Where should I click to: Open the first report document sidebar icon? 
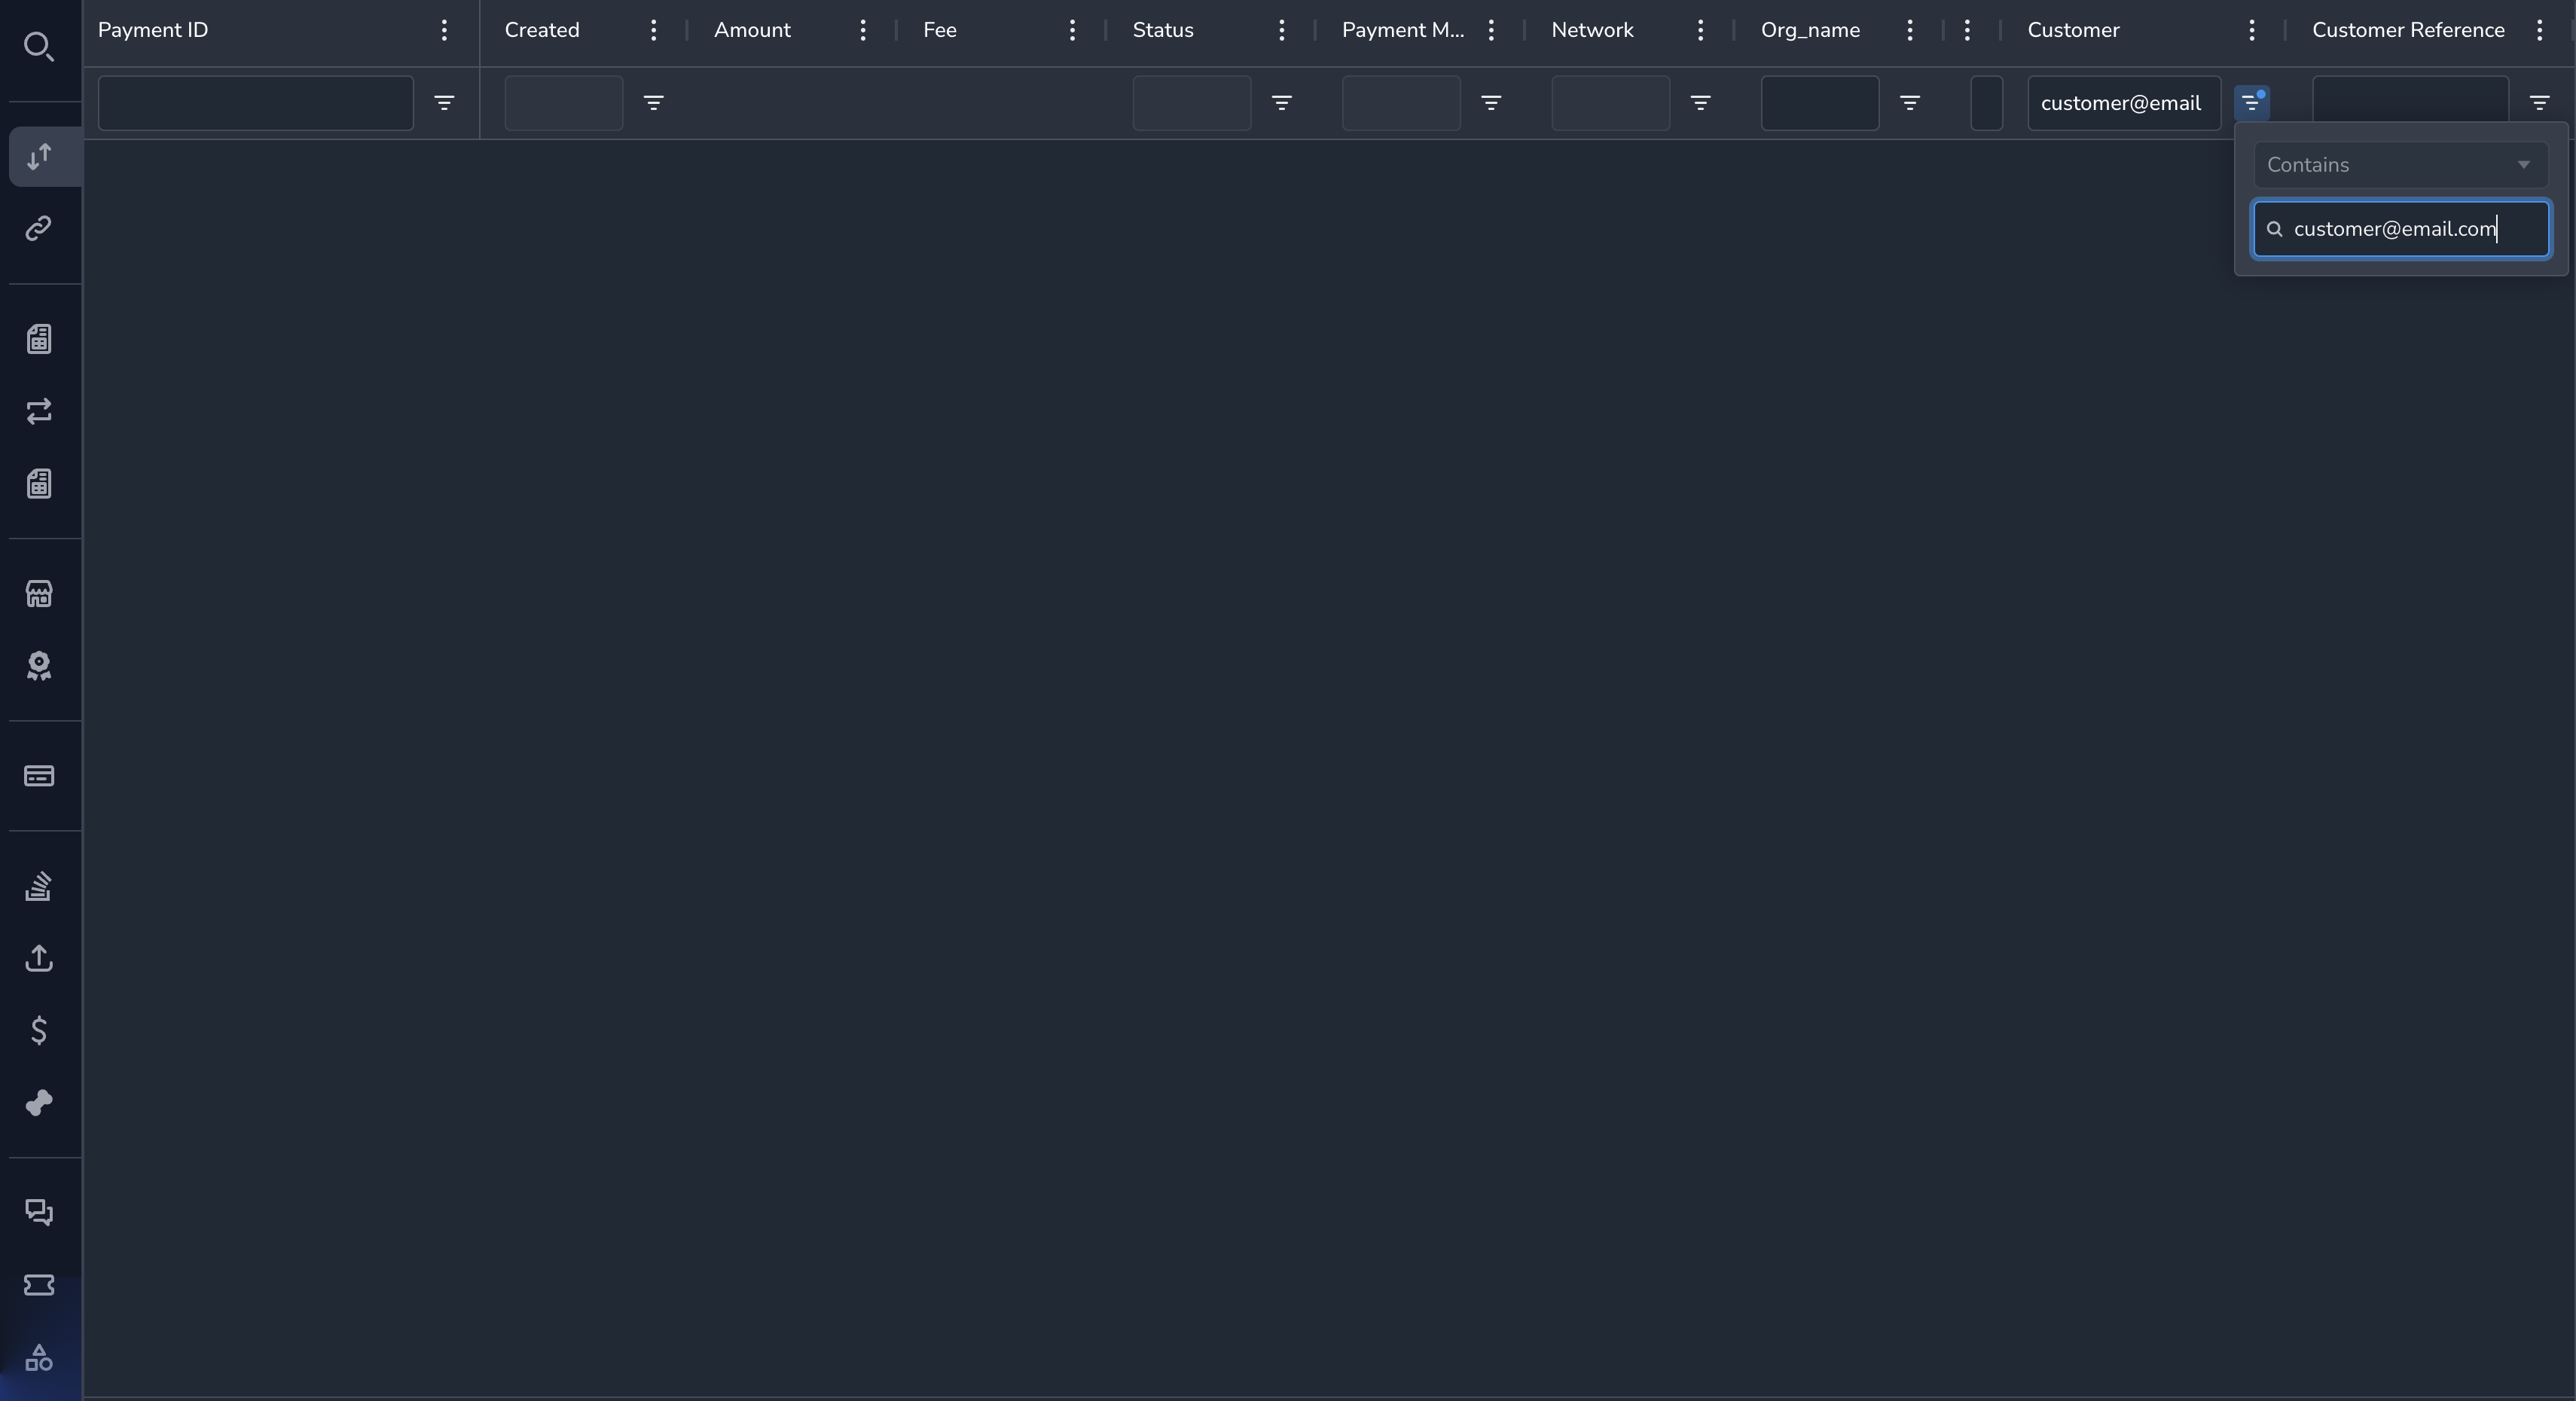39,339
